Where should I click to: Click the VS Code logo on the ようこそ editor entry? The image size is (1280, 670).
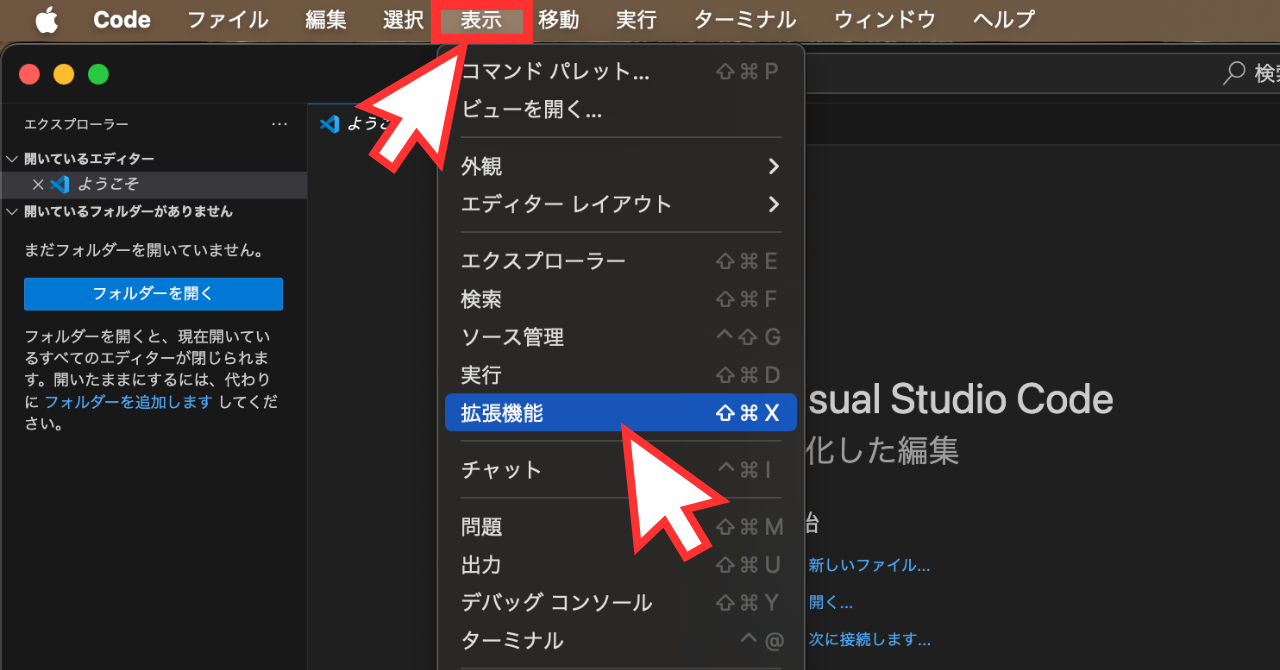coord(59,185)
